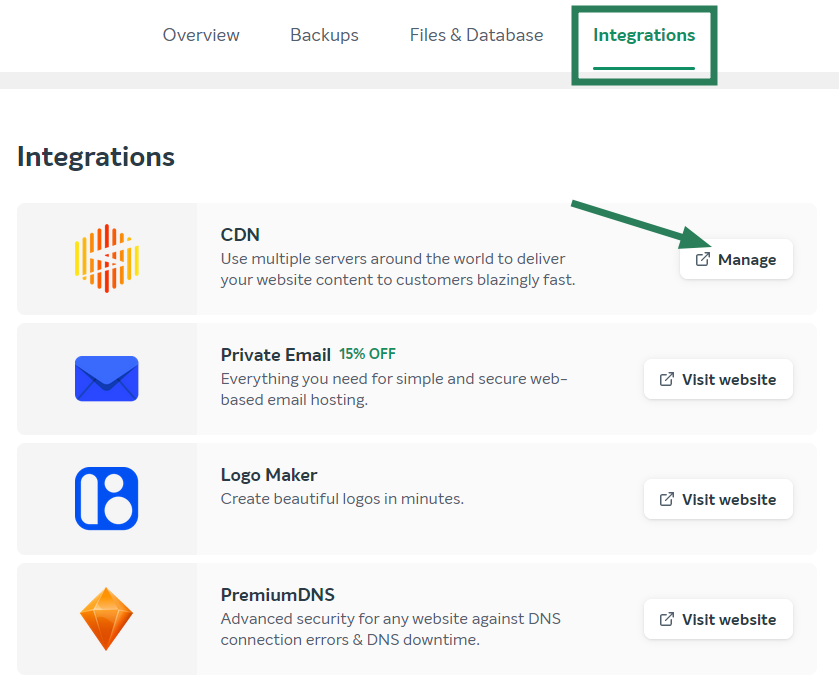Click the CDN orange burst logo icon
This screenshot has width=839, height=697.
(x=106, y=259)
